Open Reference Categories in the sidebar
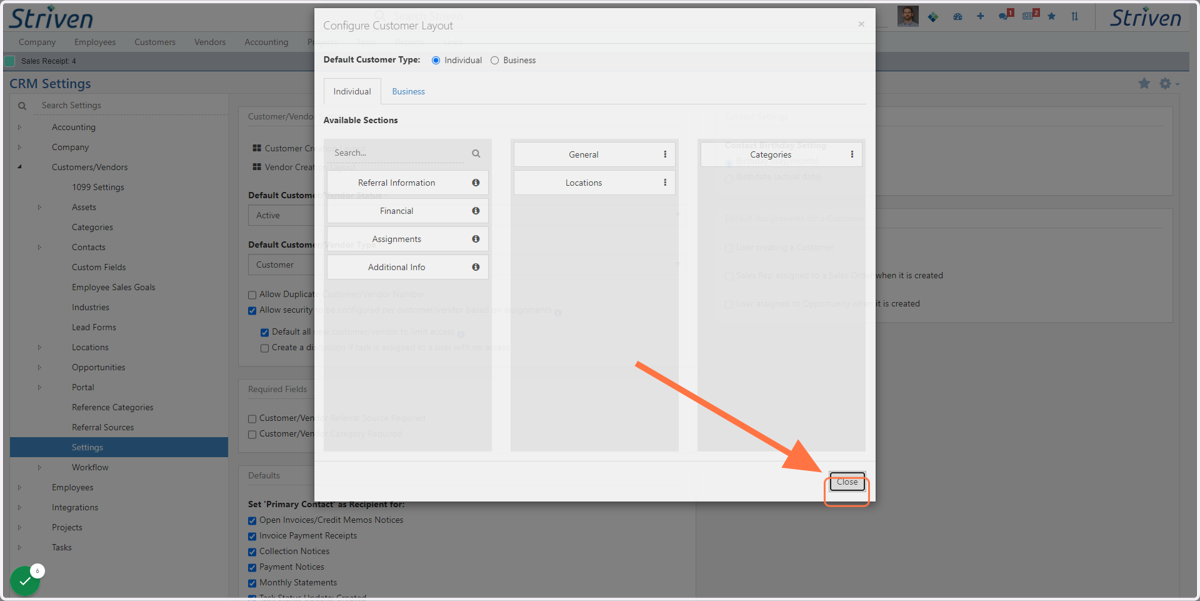The image size is (1200, 601). 113,407
